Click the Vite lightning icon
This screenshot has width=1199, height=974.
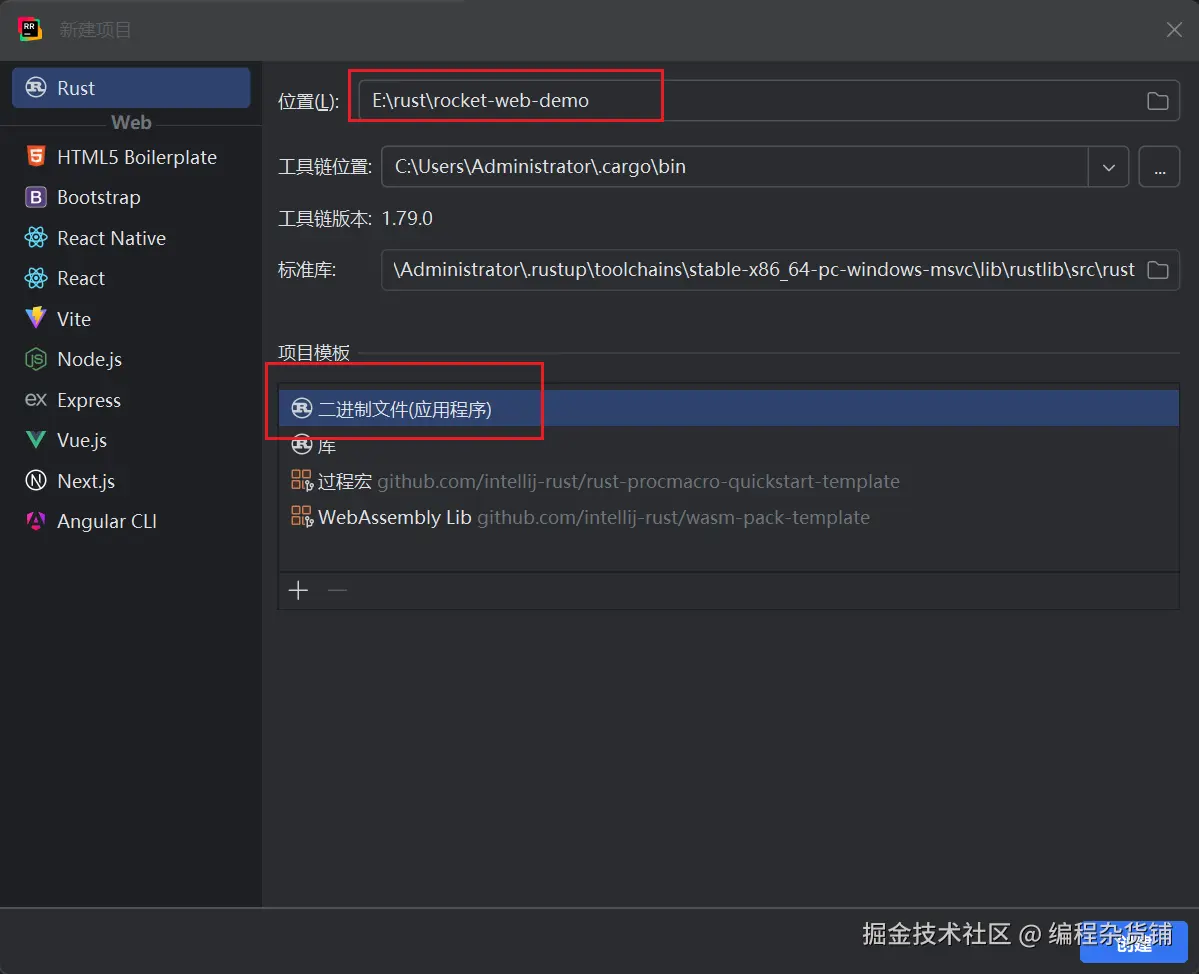tap(36, 318)
